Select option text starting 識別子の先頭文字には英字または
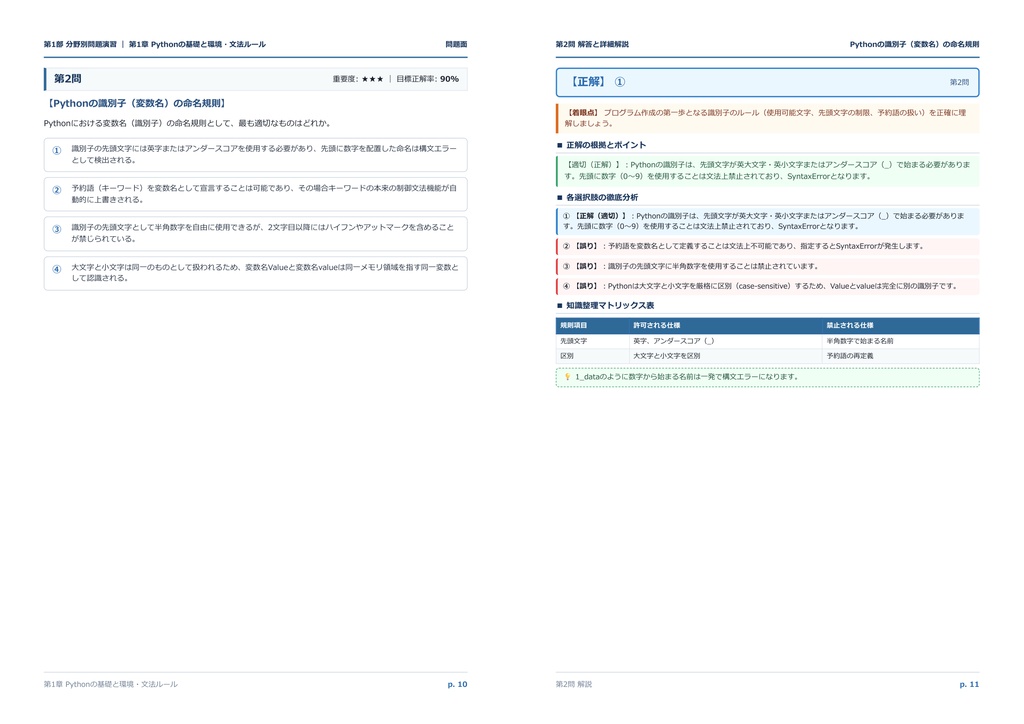 264,154
